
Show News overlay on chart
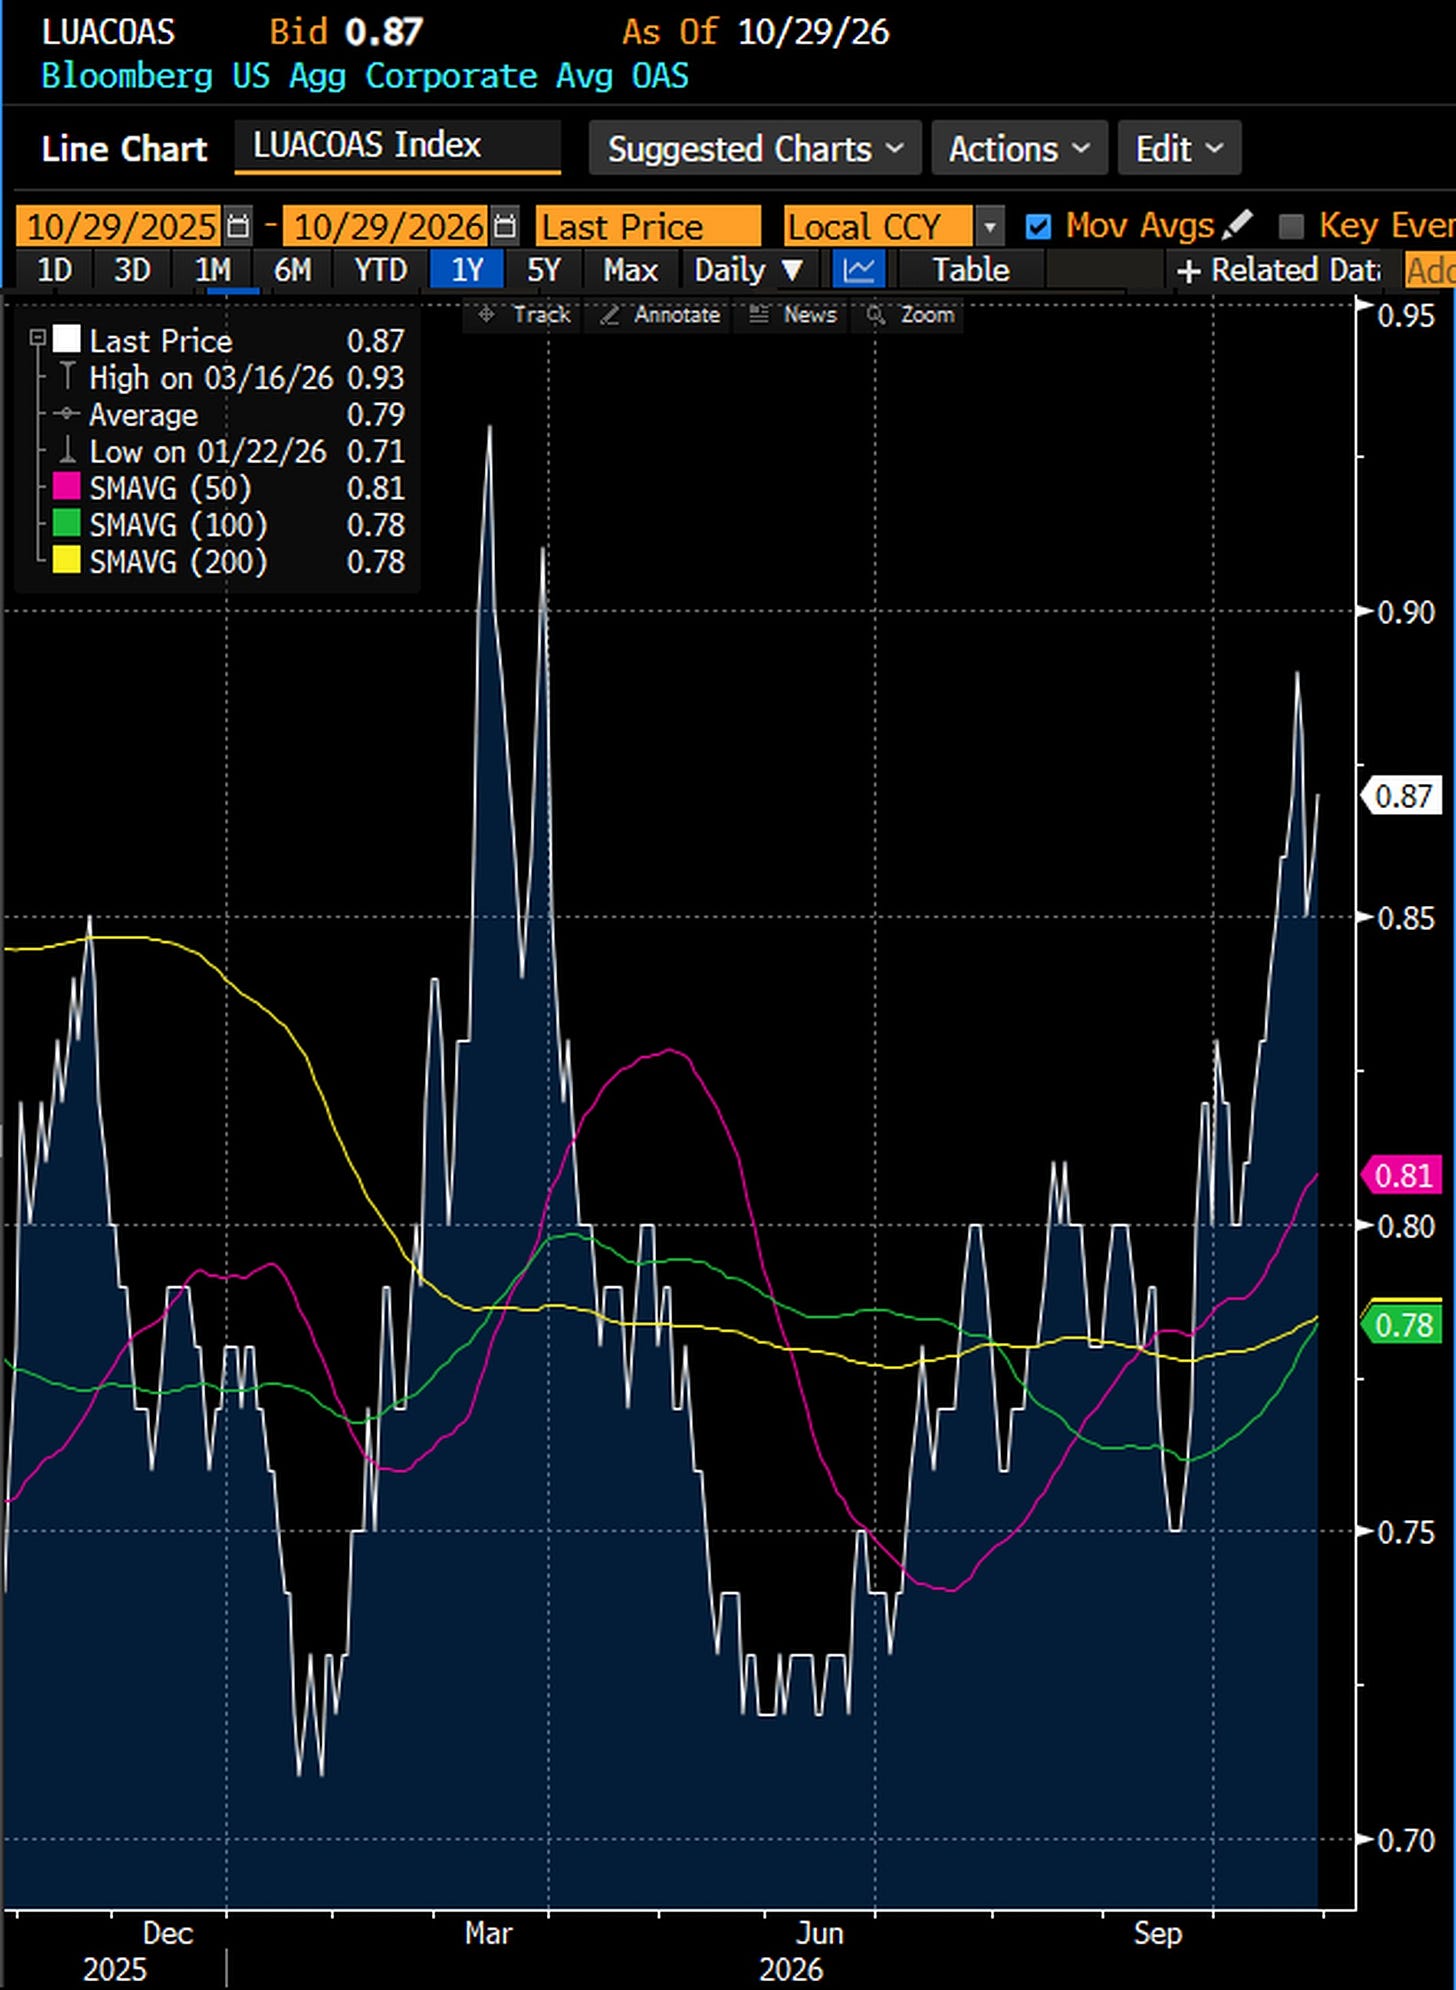(793, 315)
